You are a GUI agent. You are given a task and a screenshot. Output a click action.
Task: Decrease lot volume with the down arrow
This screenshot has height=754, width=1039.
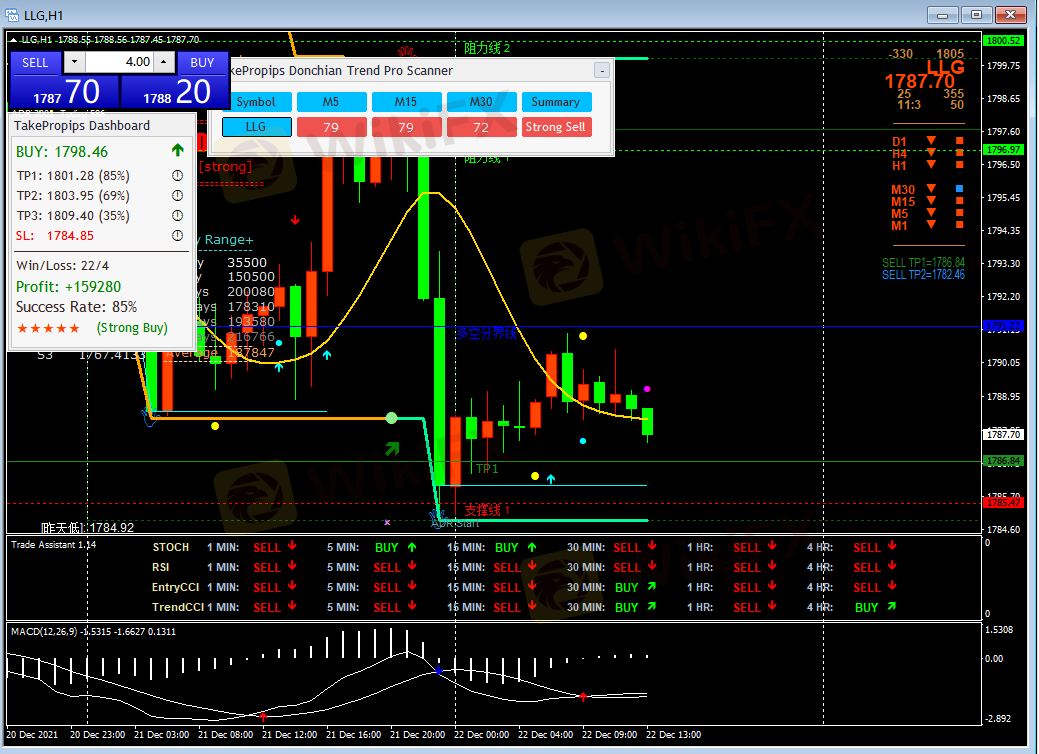75,62
